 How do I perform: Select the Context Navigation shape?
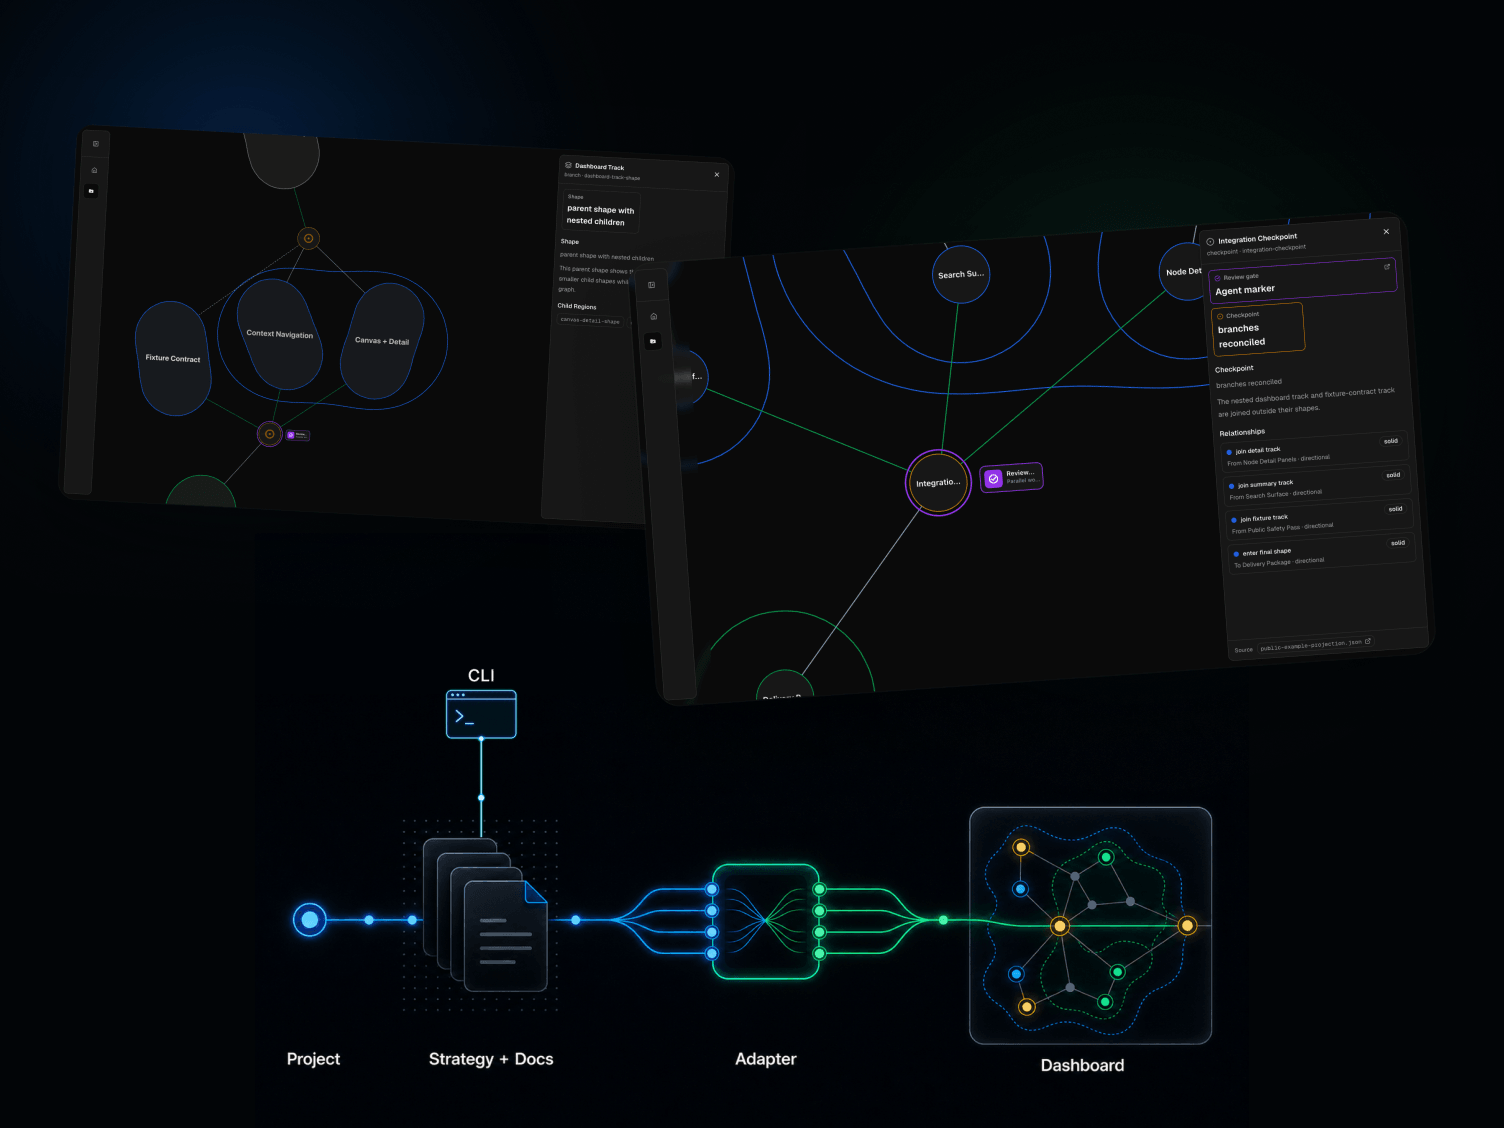pyautogui.click(x=280, y=334)
